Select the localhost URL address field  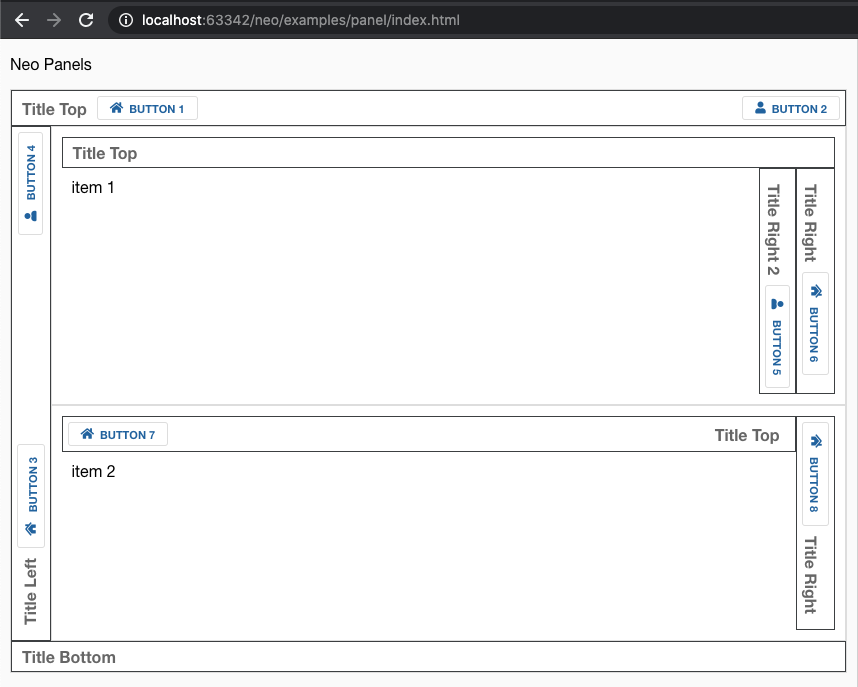(300, 20)
